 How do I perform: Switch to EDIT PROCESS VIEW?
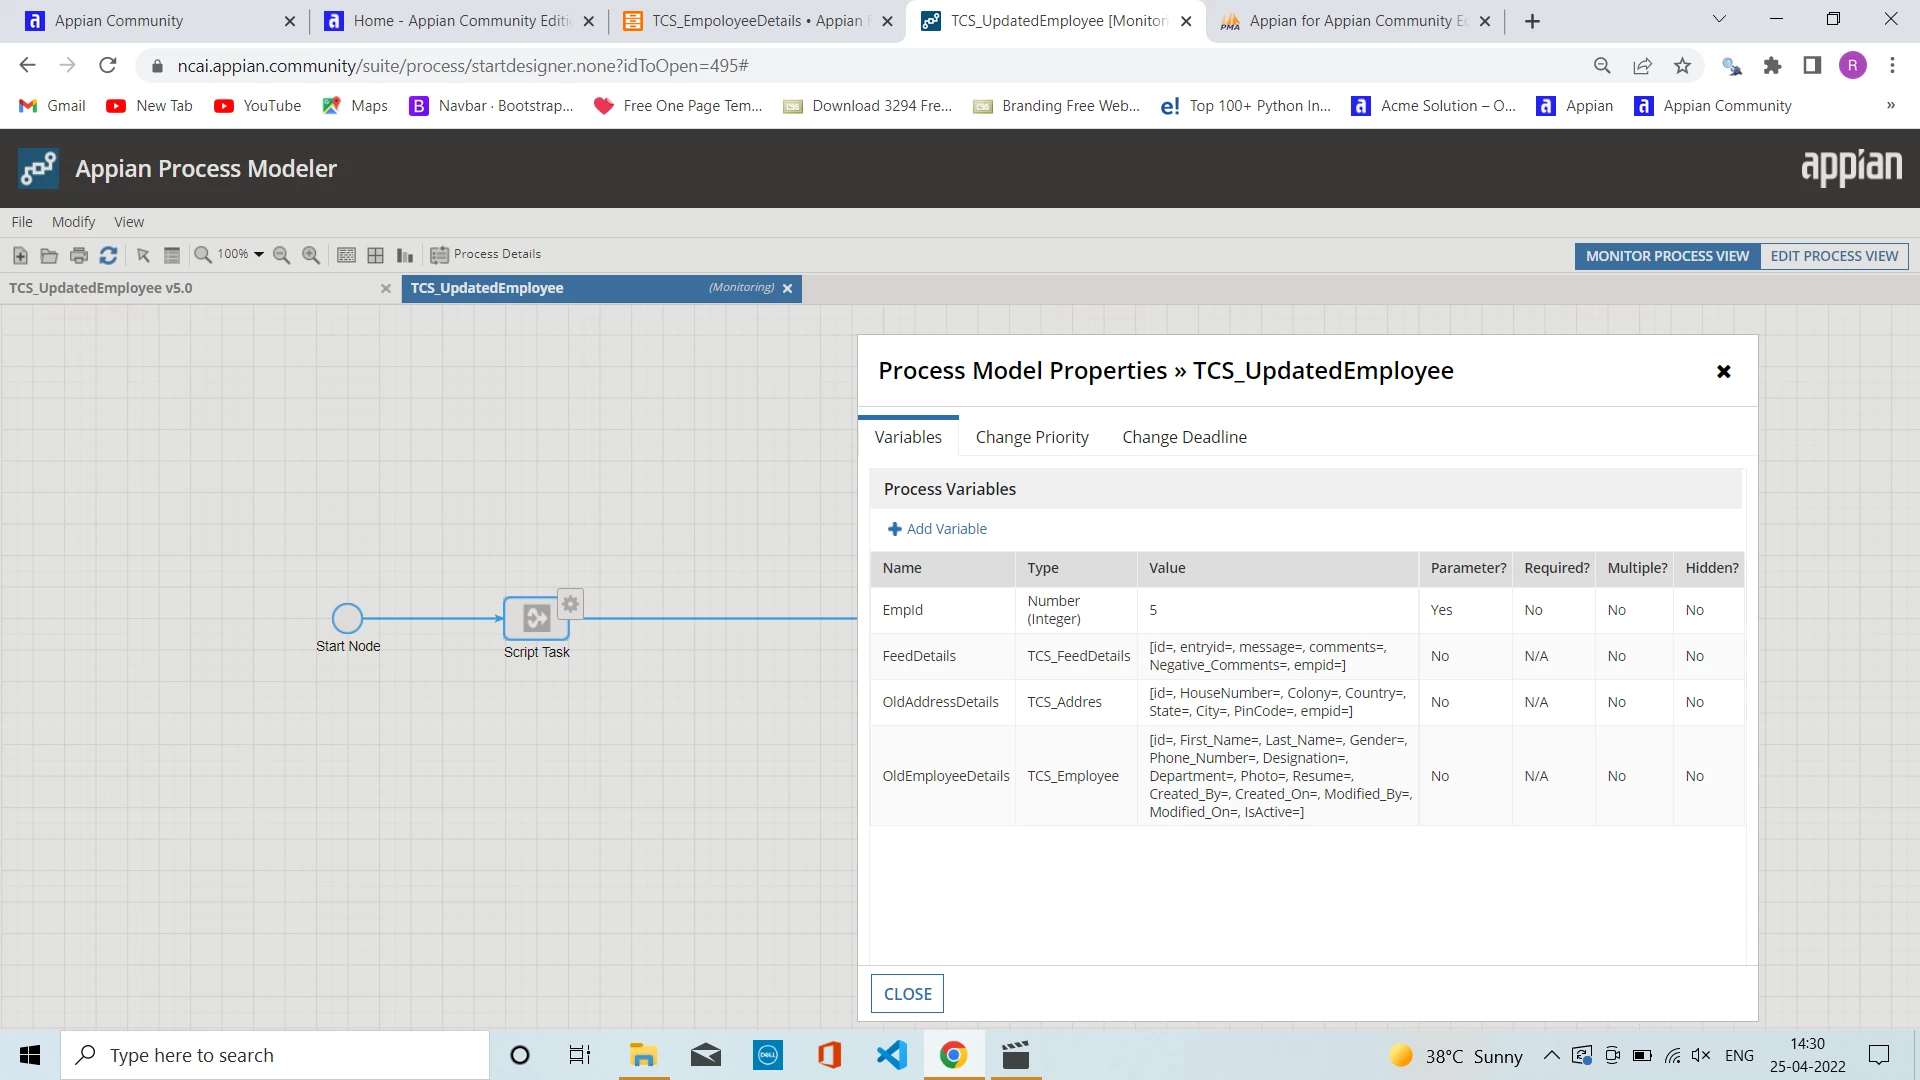[x=1834, y=256]
